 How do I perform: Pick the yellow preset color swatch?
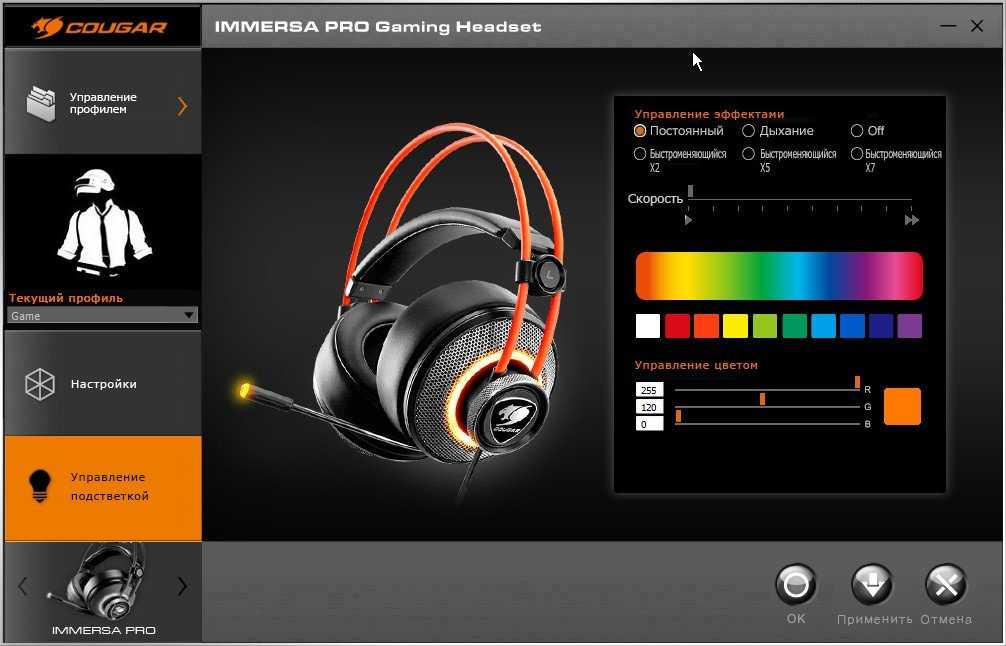735,326
